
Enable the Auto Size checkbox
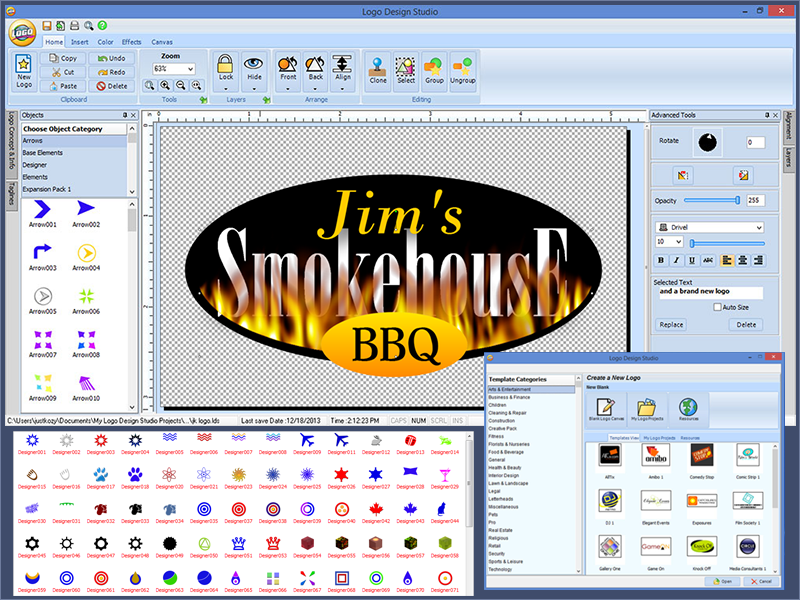pyautogui.click(x=717, y=306)
